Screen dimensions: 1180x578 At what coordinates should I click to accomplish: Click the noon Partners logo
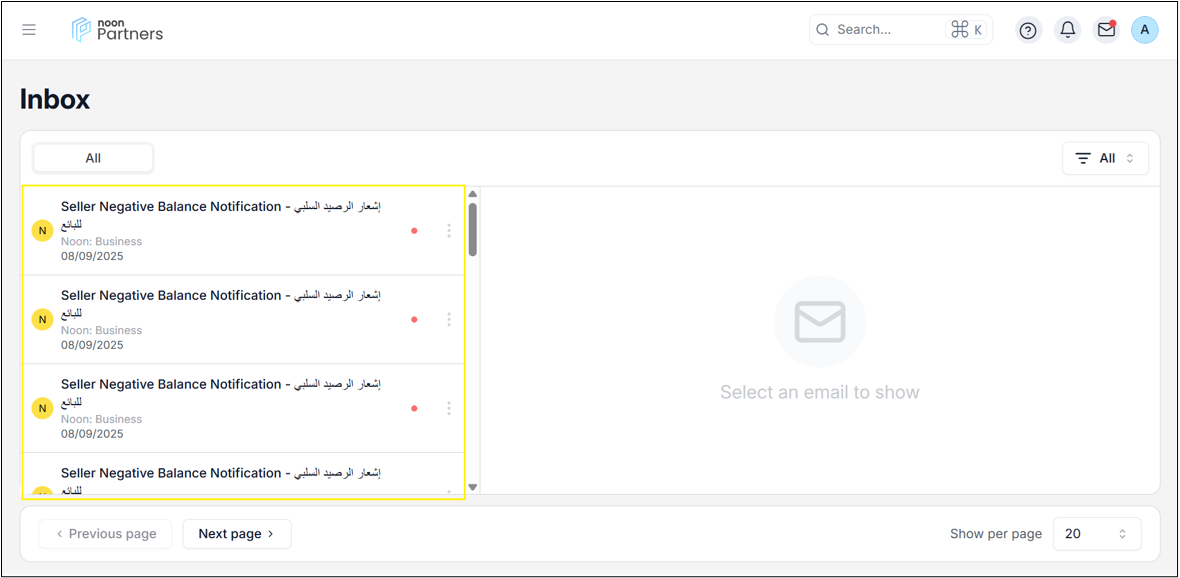click(x=117, y=29)
